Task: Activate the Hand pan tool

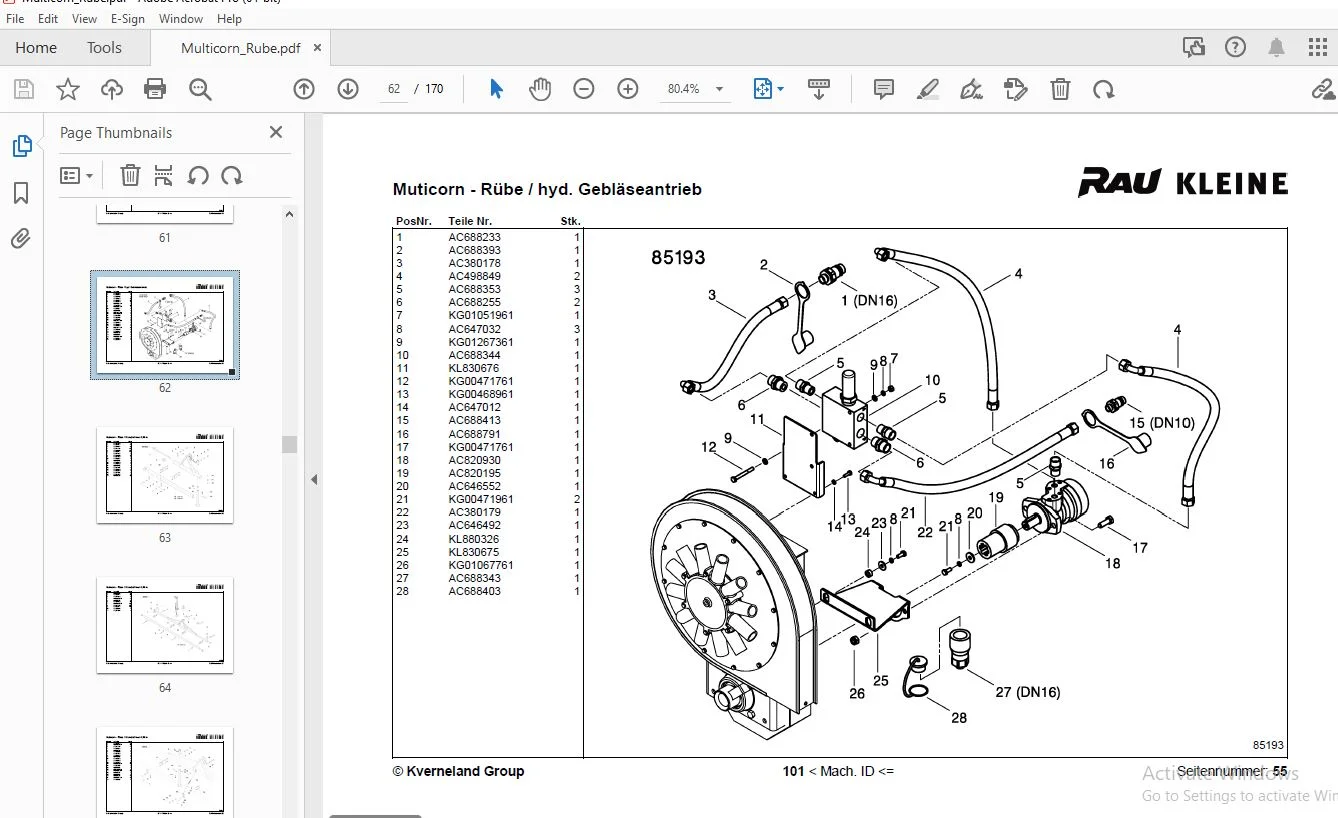Action: [540, 89]
